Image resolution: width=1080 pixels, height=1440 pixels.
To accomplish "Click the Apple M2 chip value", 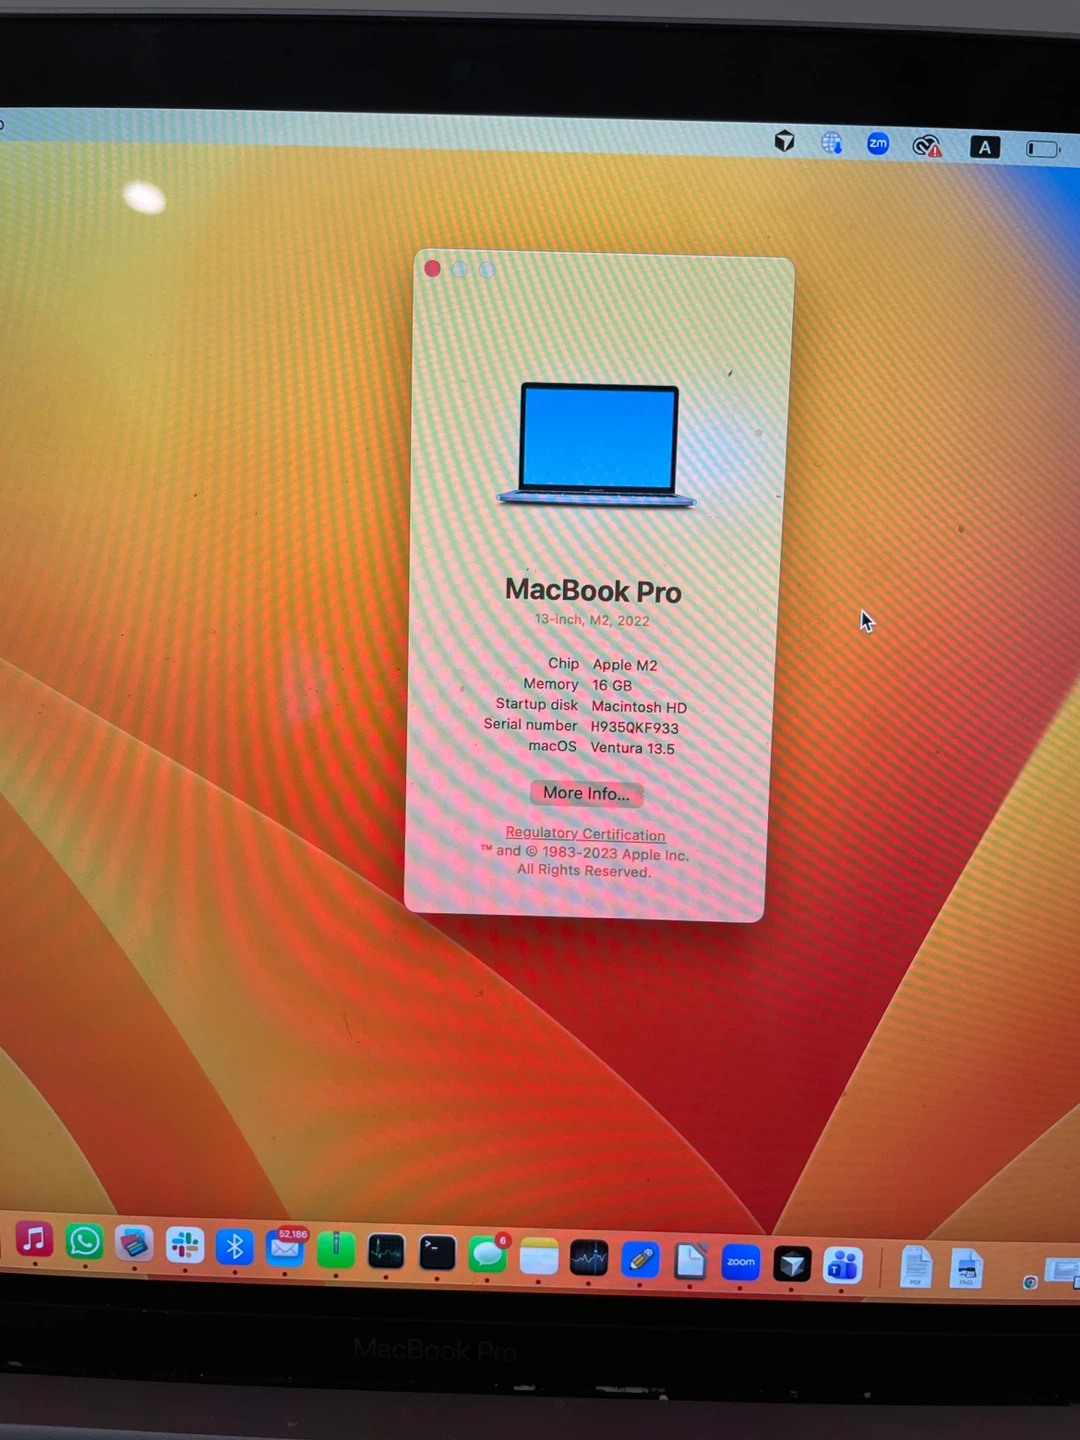I will click(x=625, y=665).
